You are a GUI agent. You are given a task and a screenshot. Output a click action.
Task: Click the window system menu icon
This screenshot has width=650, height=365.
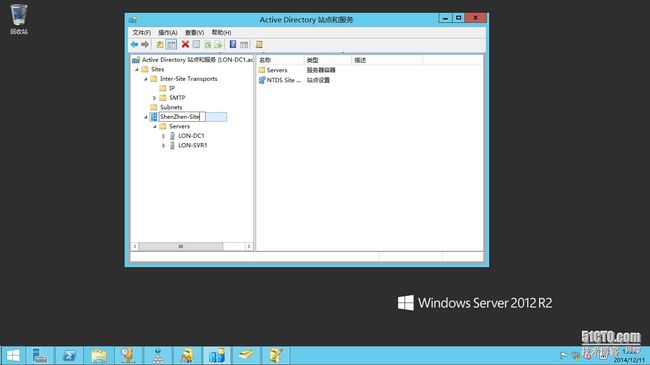(x=133, y=19)
